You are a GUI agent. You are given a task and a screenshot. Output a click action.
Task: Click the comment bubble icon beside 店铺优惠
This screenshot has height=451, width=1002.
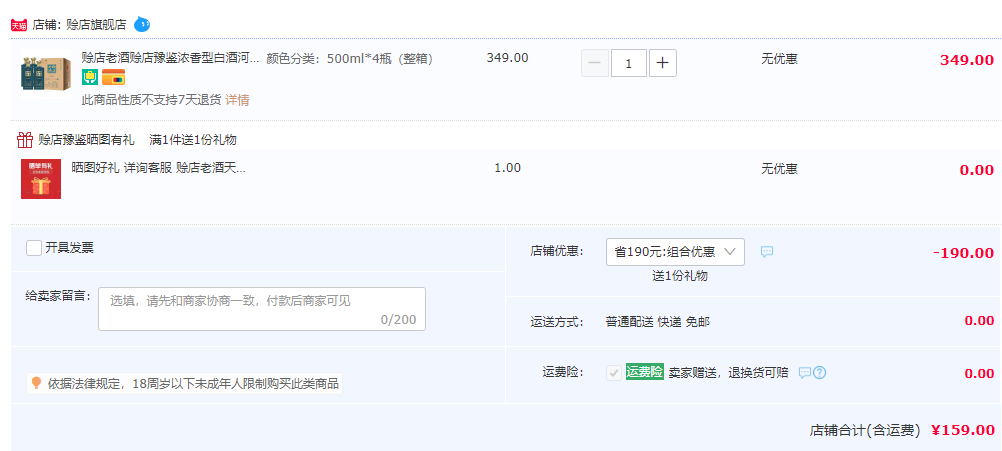click(767, 252)
